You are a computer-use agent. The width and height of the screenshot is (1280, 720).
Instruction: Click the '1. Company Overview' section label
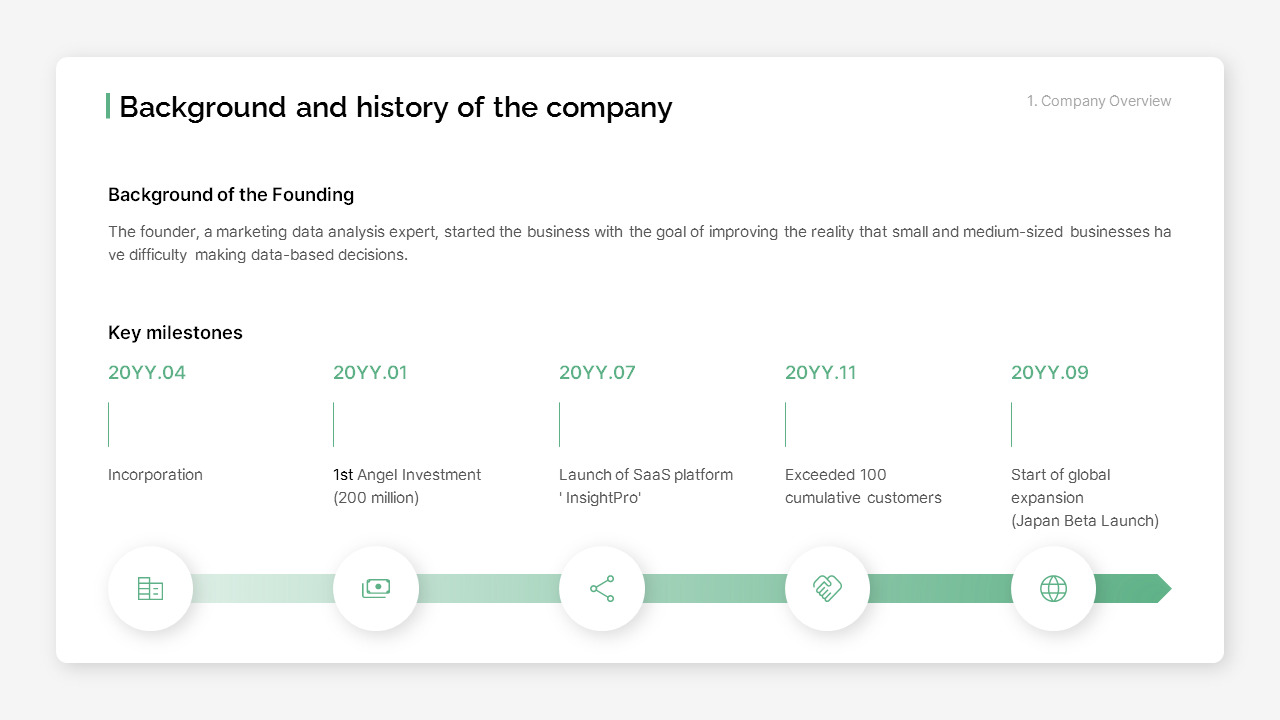(1099, 101)
